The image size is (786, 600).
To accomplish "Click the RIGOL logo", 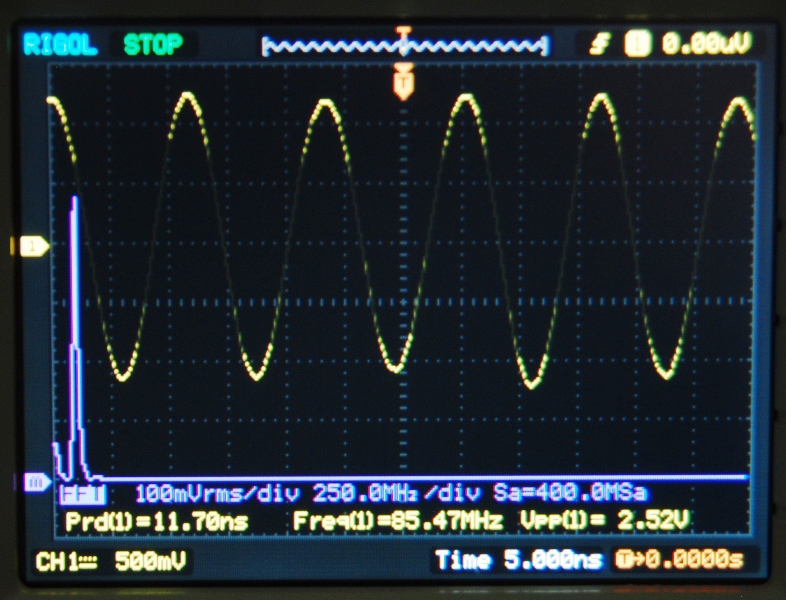I will (x=60, y=44).
